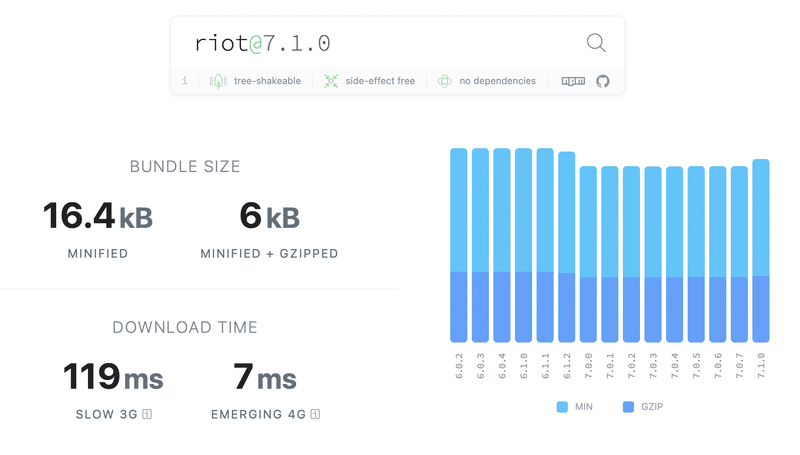800x455 pixels.
Task: Click the side-effect free arrows icon
Action: 331,81
